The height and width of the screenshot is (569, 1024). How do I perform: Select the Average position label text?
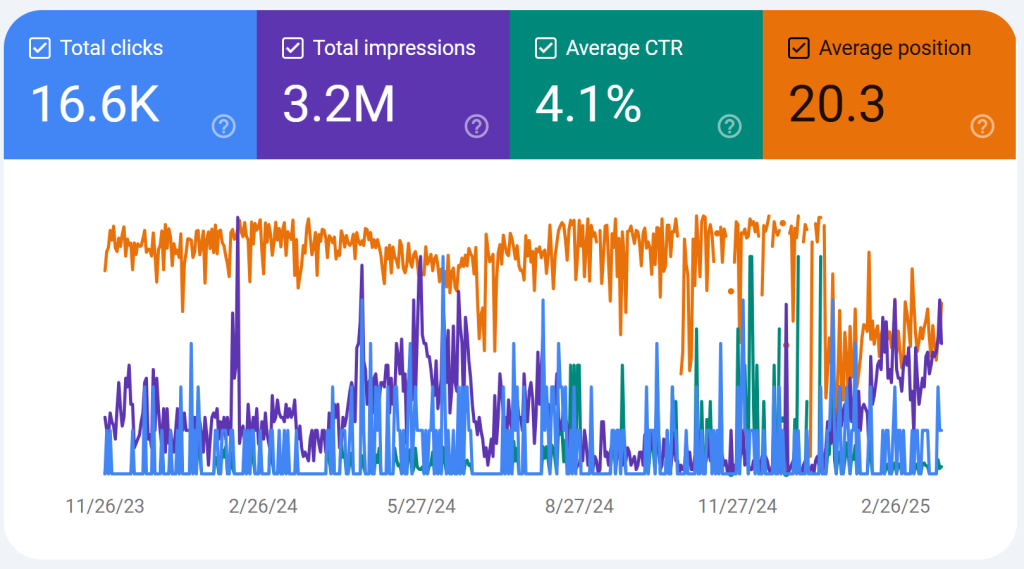pyautogui.click(x=895, y=48)
